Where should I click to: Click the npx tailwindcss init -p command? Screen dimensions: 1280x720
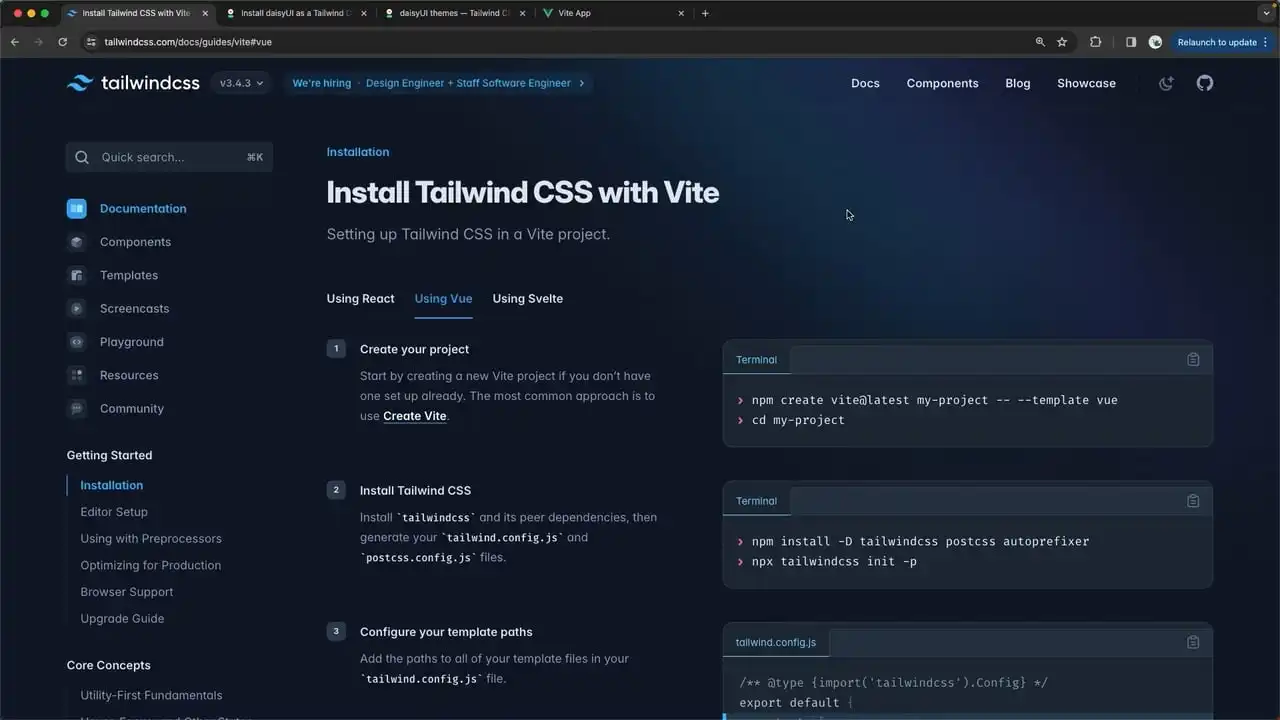[834, 561]
